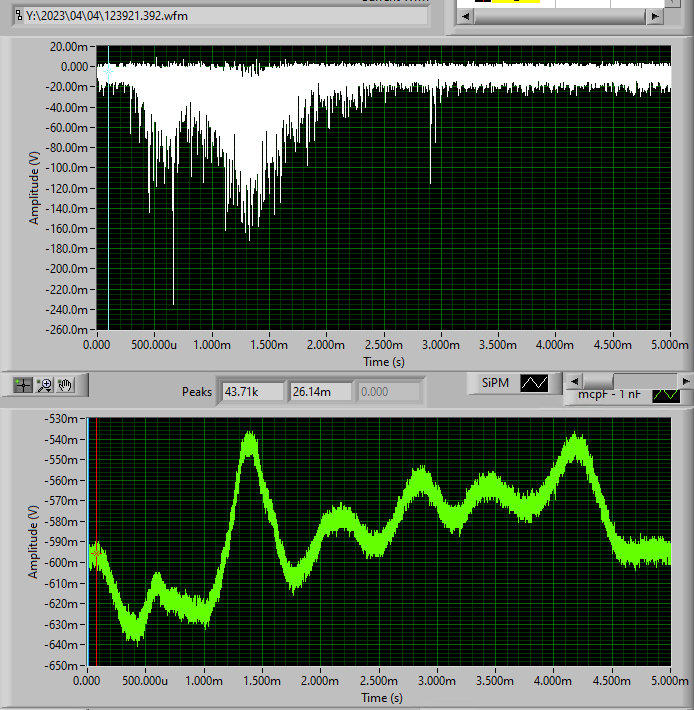
Task: Open the file path browse icon
Action: coord(19,16)
